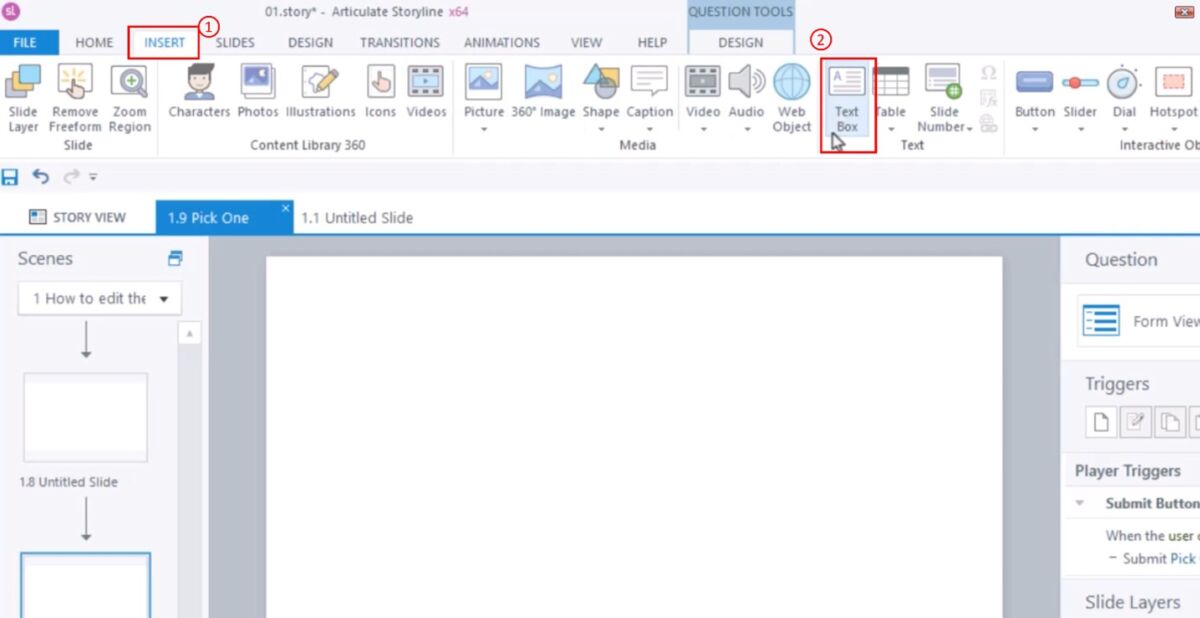The image size is (1200, 618).
Task: Select the 1.8 Untitled Slide thumbnail
Action: [x=86, y=419]
